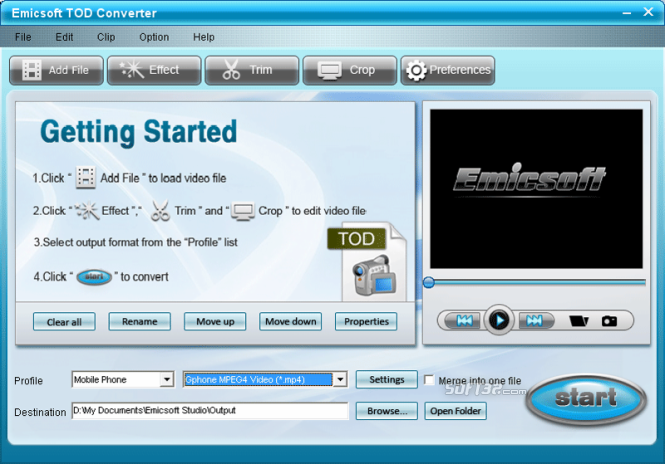
Task: Open the Edit menu
Action: coord(64,37)
